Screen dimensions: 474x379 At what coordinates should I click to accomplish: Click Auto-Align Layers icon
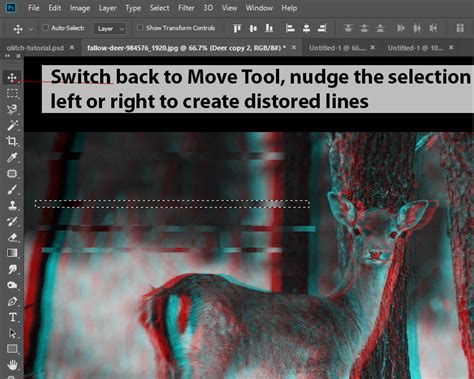tap(460, 28)
